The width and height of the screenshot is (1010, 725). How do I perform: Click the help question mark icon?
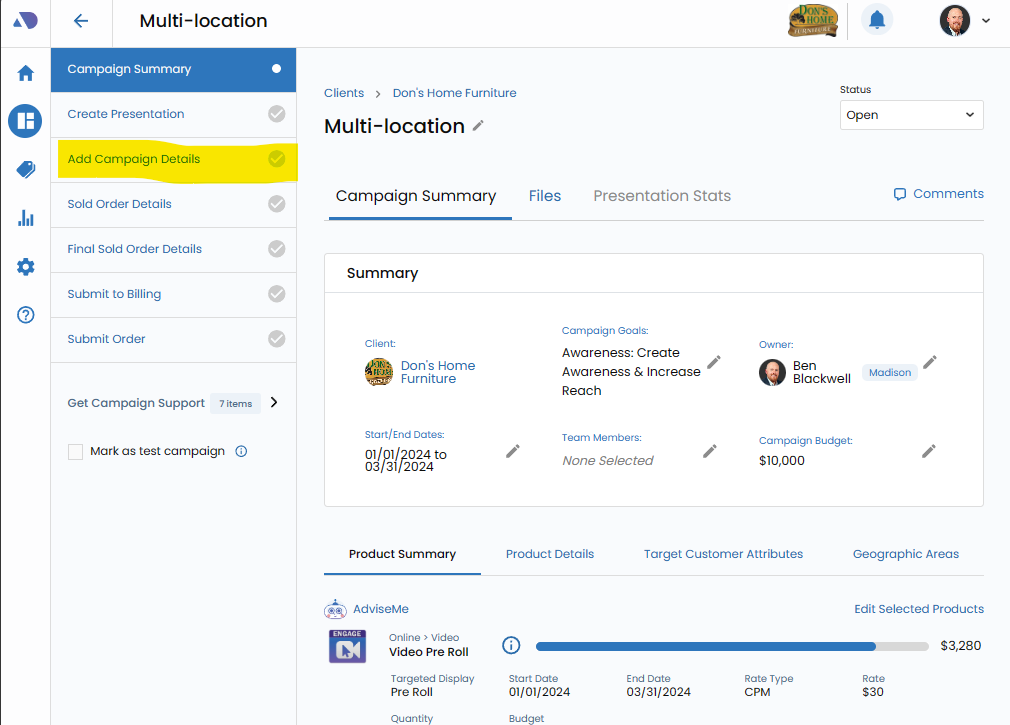point(26,315)
